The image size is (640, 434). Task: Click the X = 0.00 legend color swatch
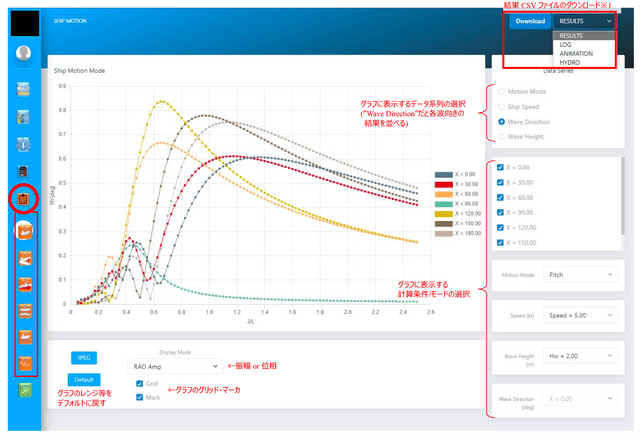(444, 174)
